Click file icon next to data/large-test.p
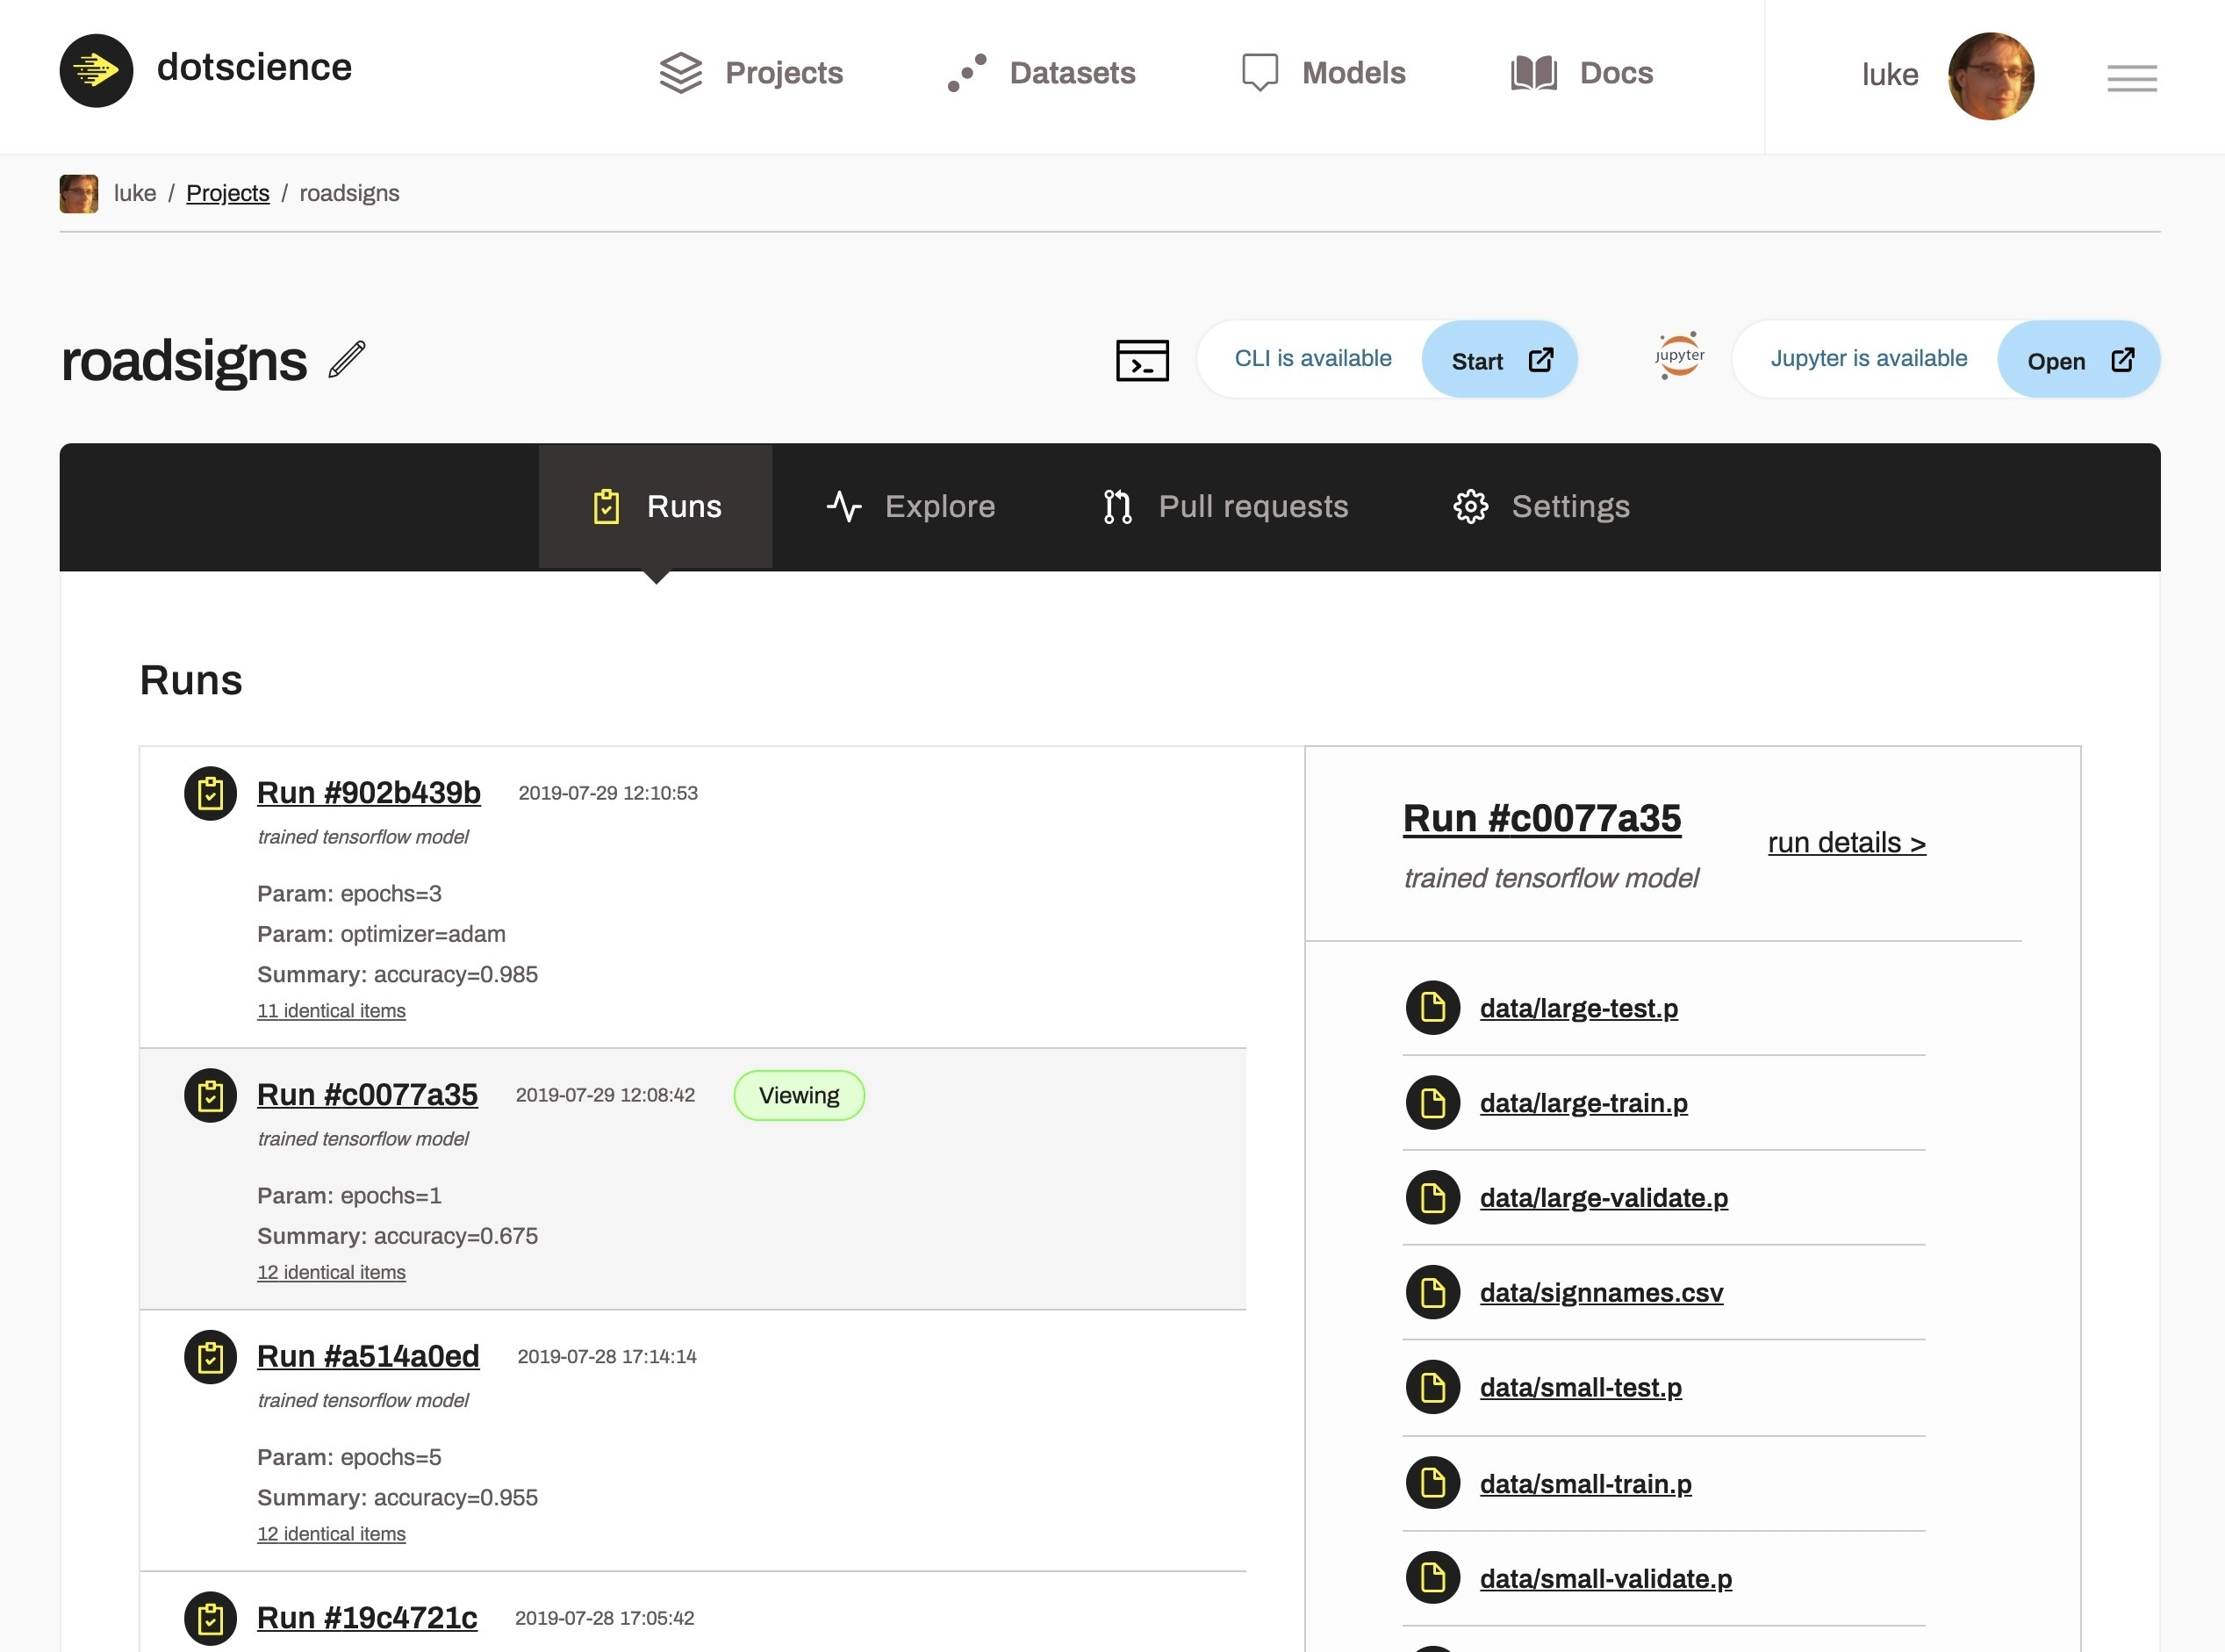Viewport: 2225px width, 1652px height. pos(1433,1008)
